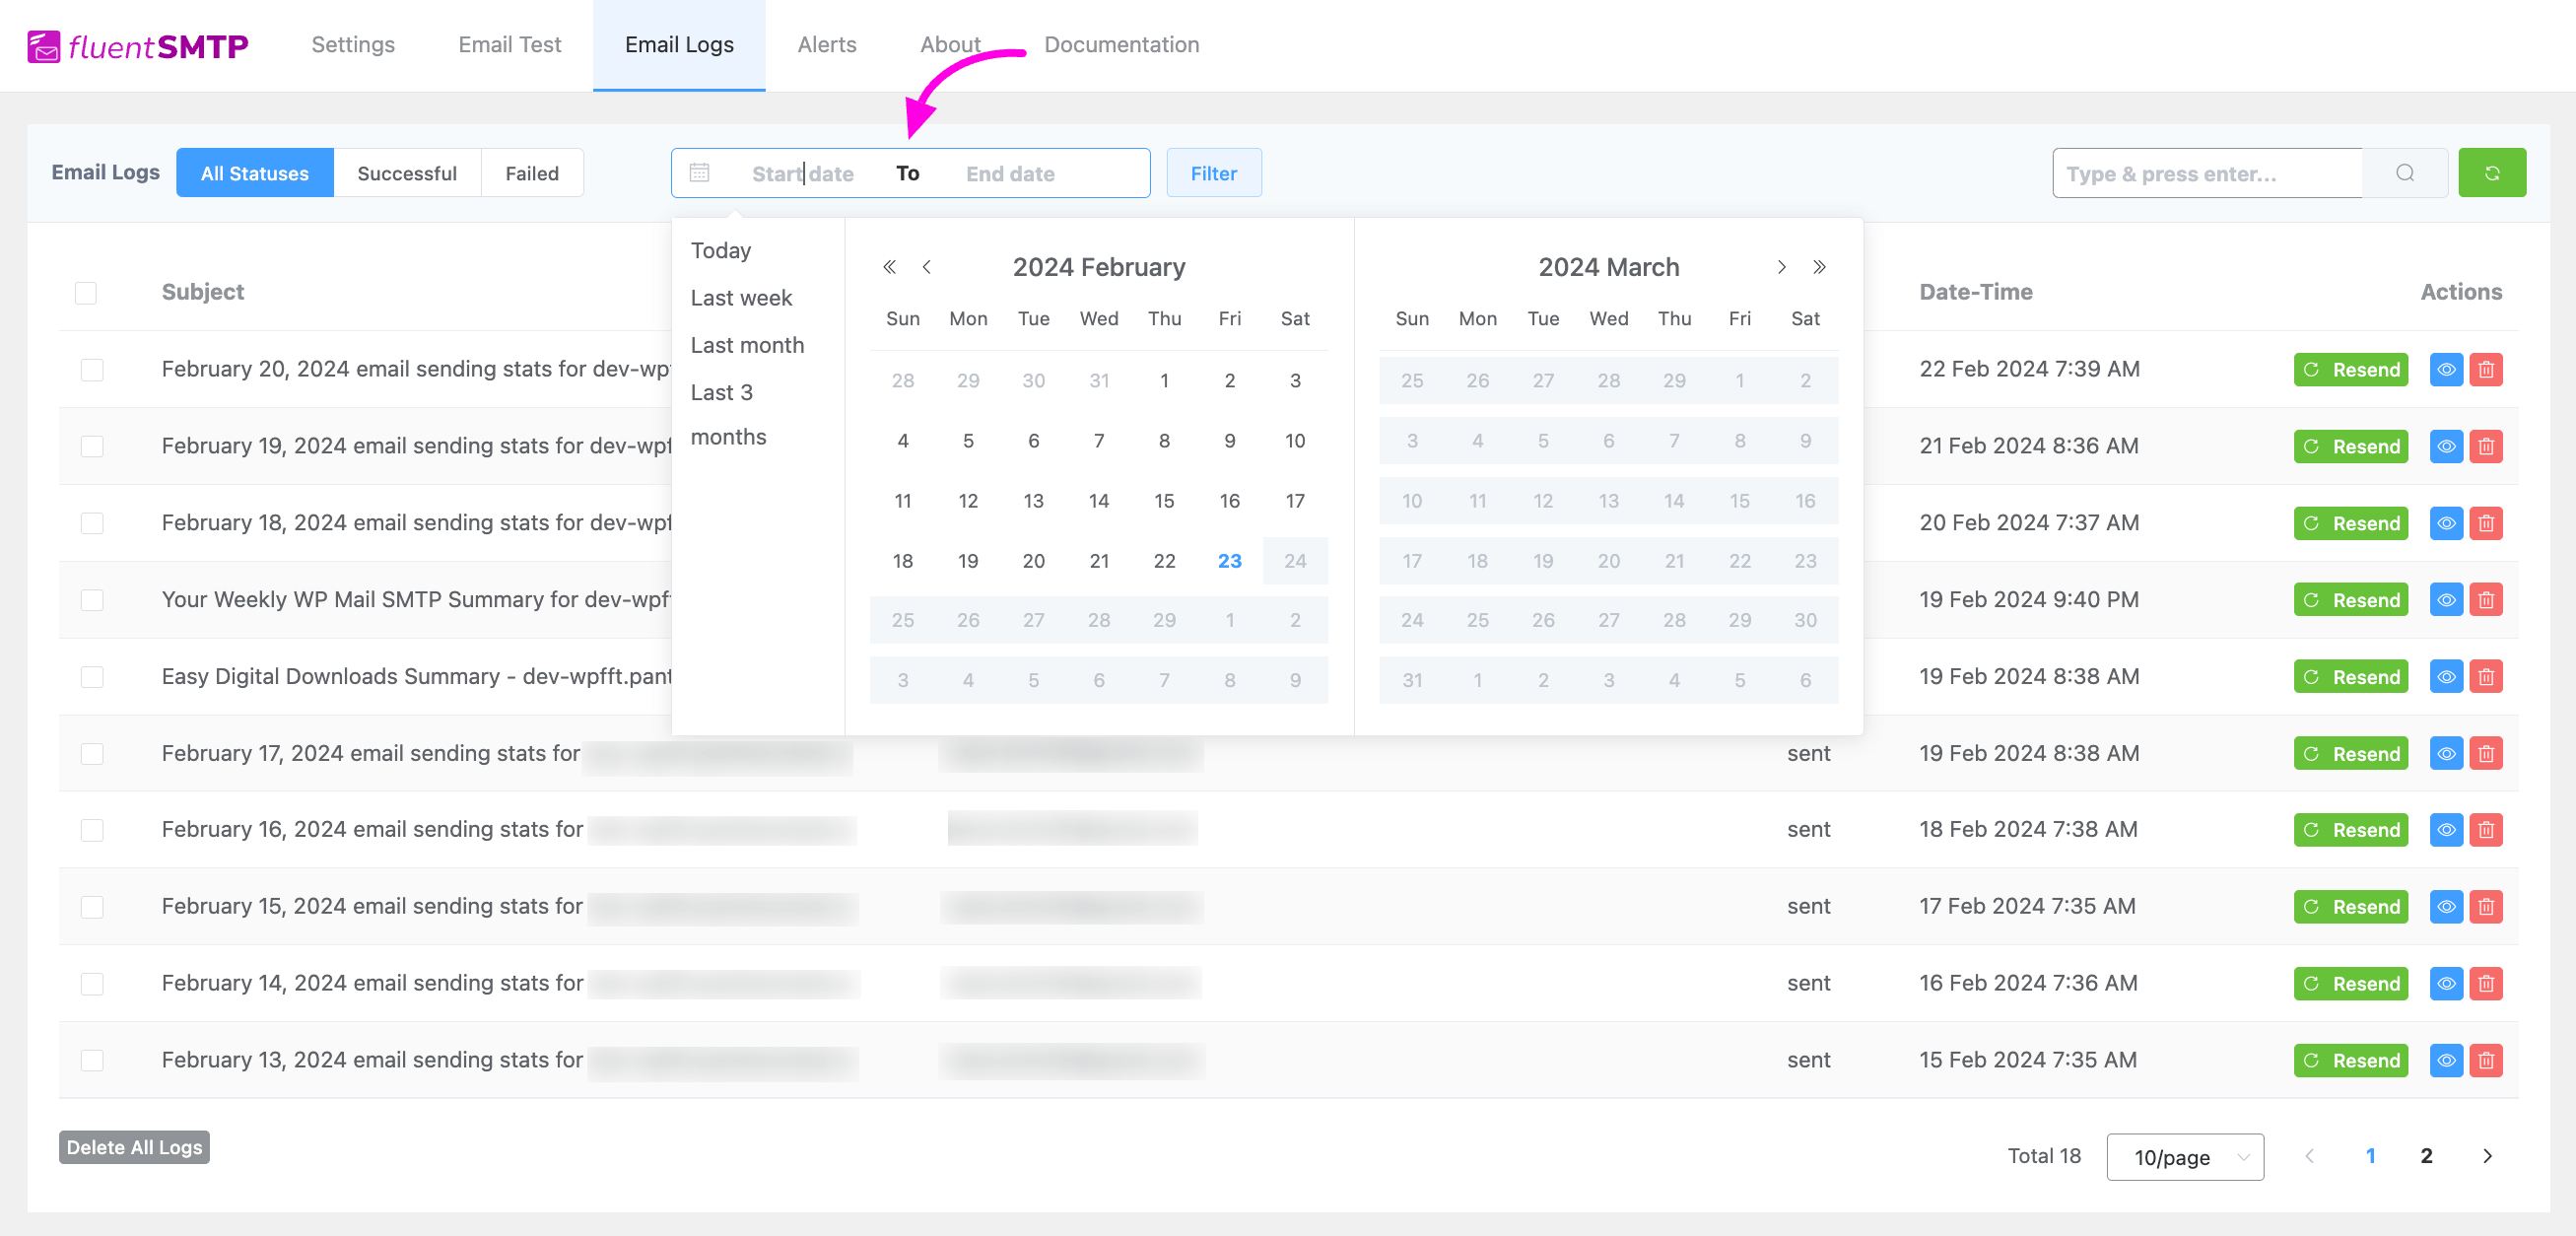The image size is (2576, 1236).
Task: Check the February 16, 2024 stats row
Action: 92,830
